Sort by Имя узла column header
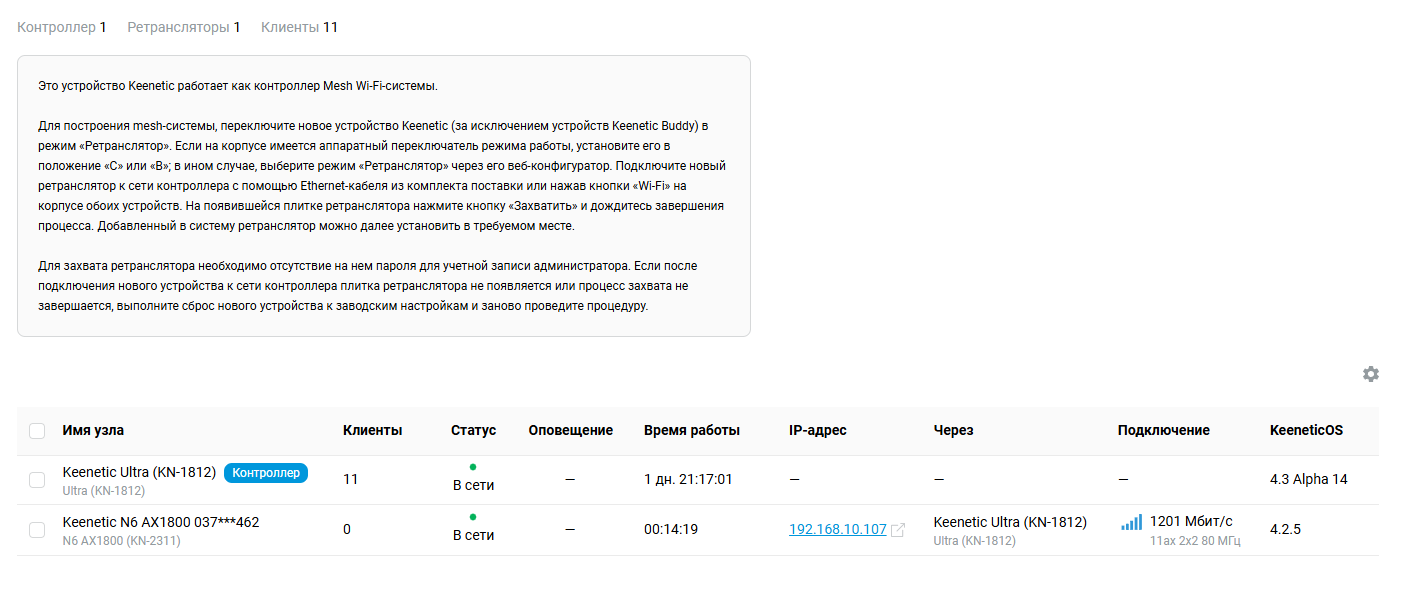The height and width of the screenshot is (592, 1402). (93, 430)
